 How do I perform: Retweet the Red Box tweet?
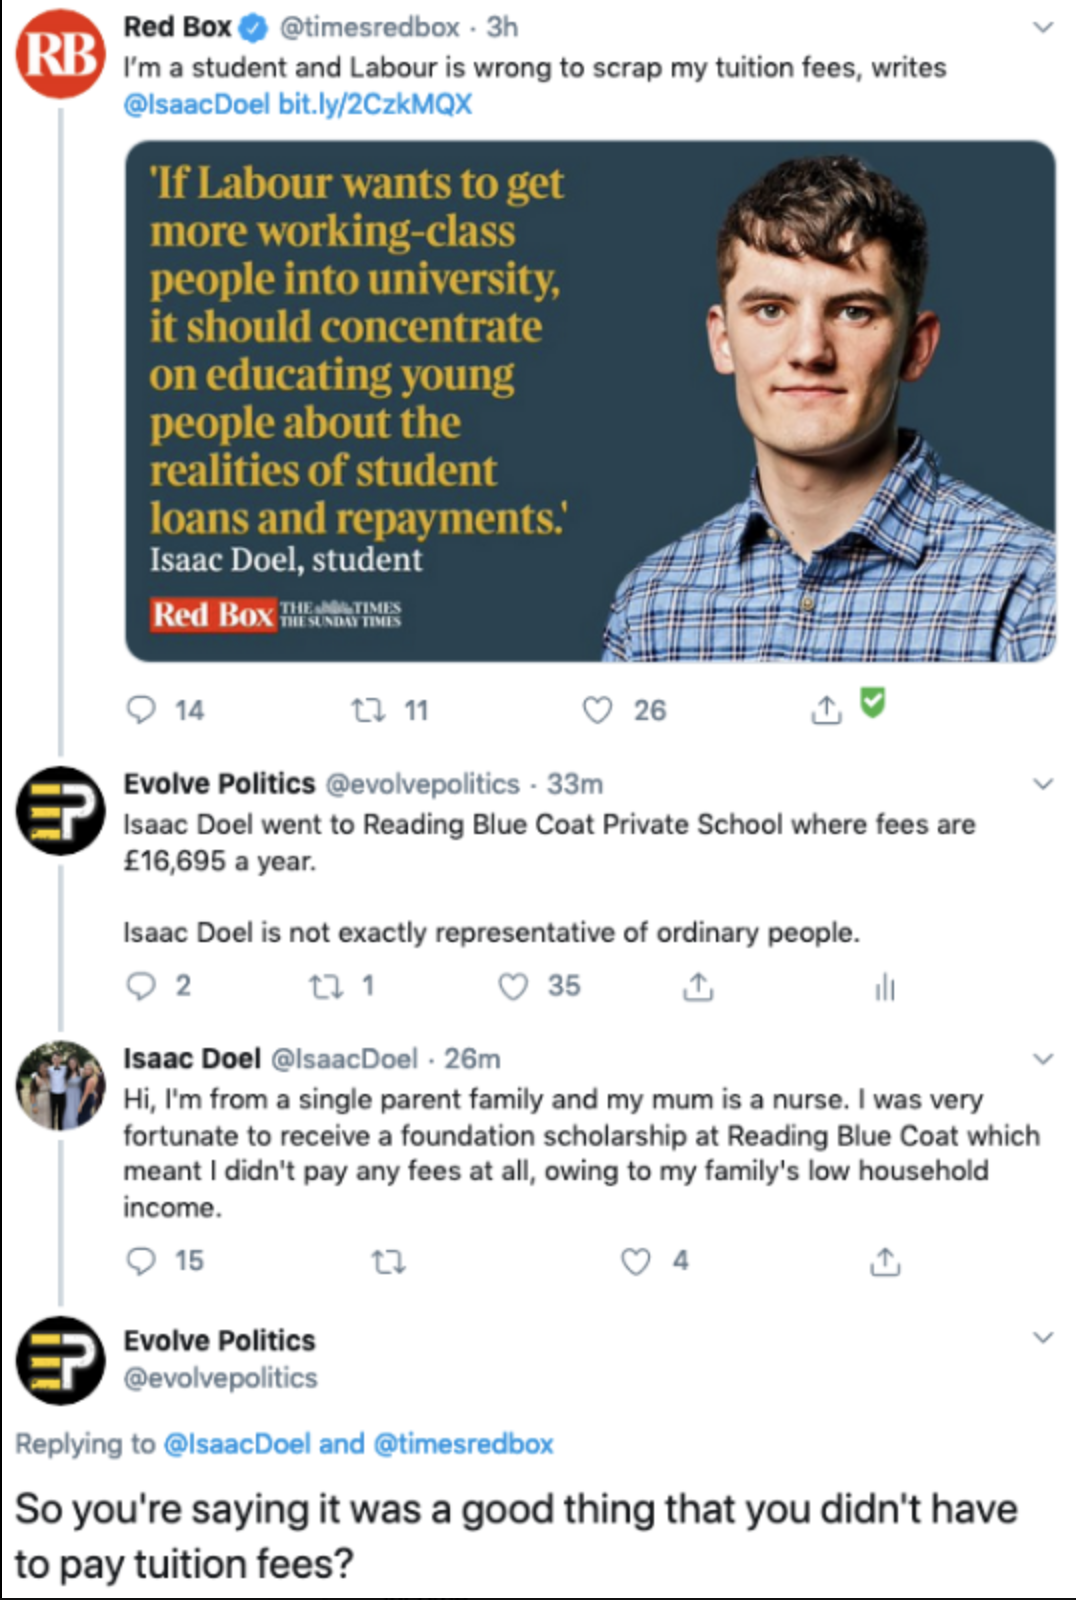click(x=367, y=710)
